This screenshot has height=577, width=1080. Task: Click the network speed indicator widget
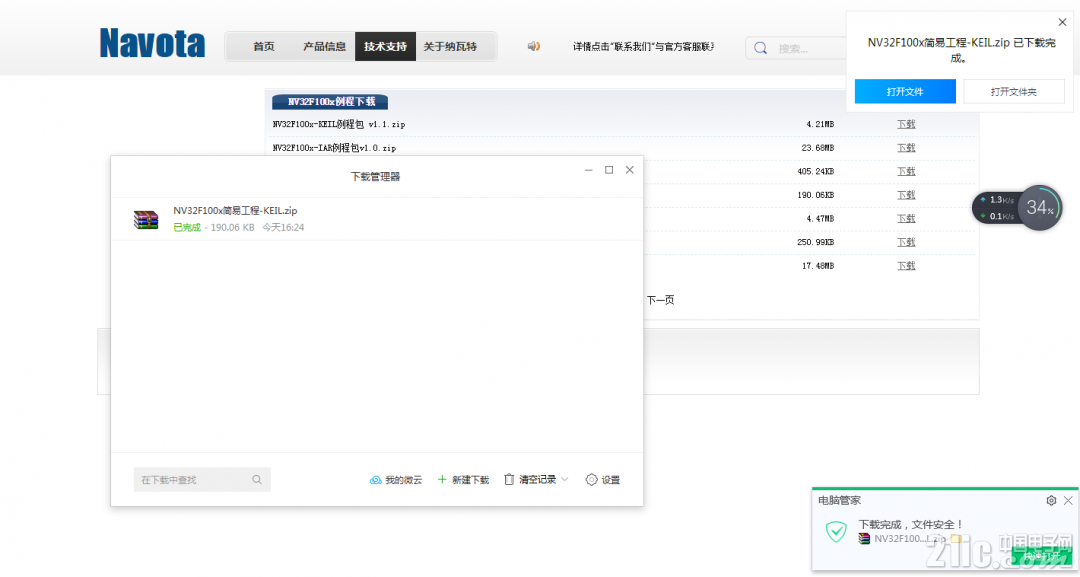click(995, 208)
